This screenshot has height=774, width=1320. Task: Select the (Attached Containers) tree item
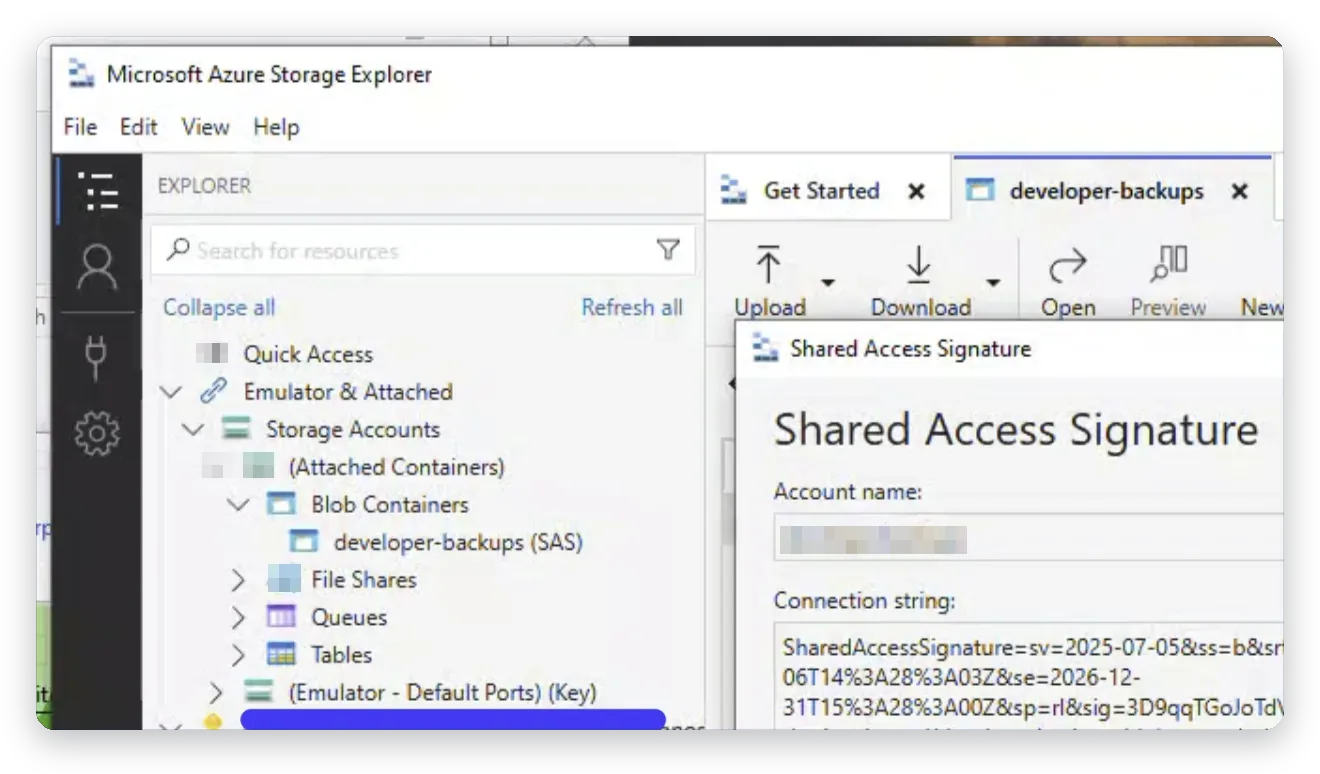(396, 467)
